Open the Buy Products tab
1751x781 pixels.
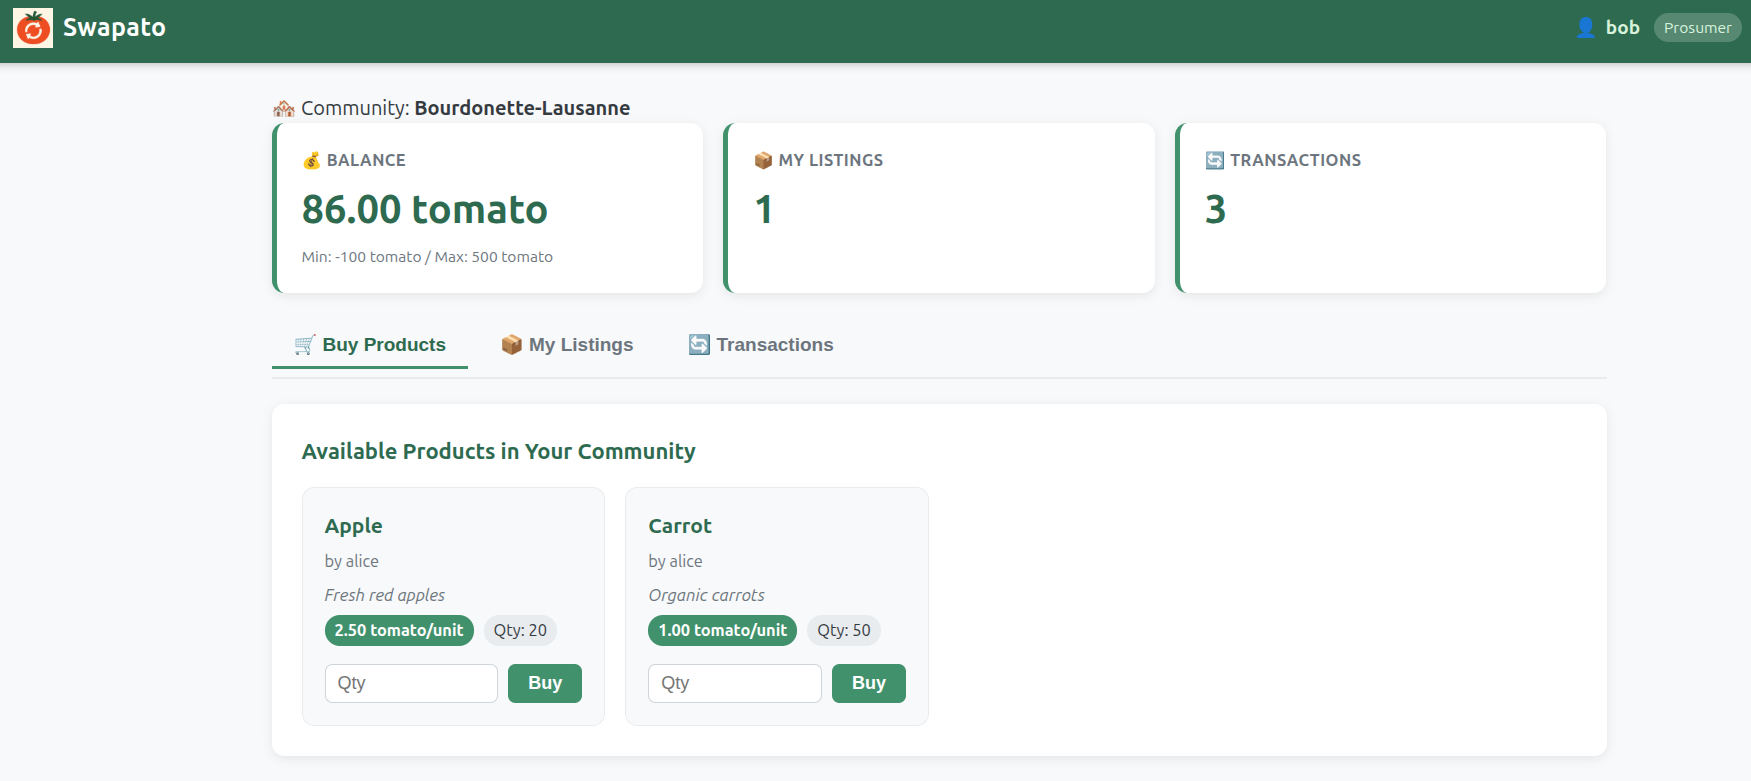pos(370,345)
